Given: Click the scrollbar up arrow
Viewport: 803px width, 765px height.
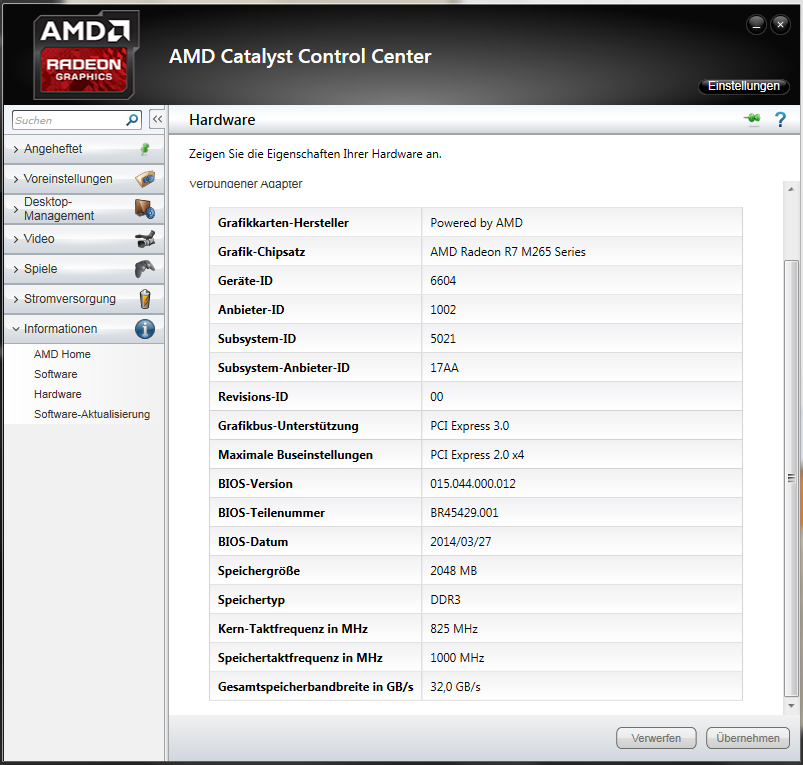Looking at the screenshot, I should (x=791, y=189).
